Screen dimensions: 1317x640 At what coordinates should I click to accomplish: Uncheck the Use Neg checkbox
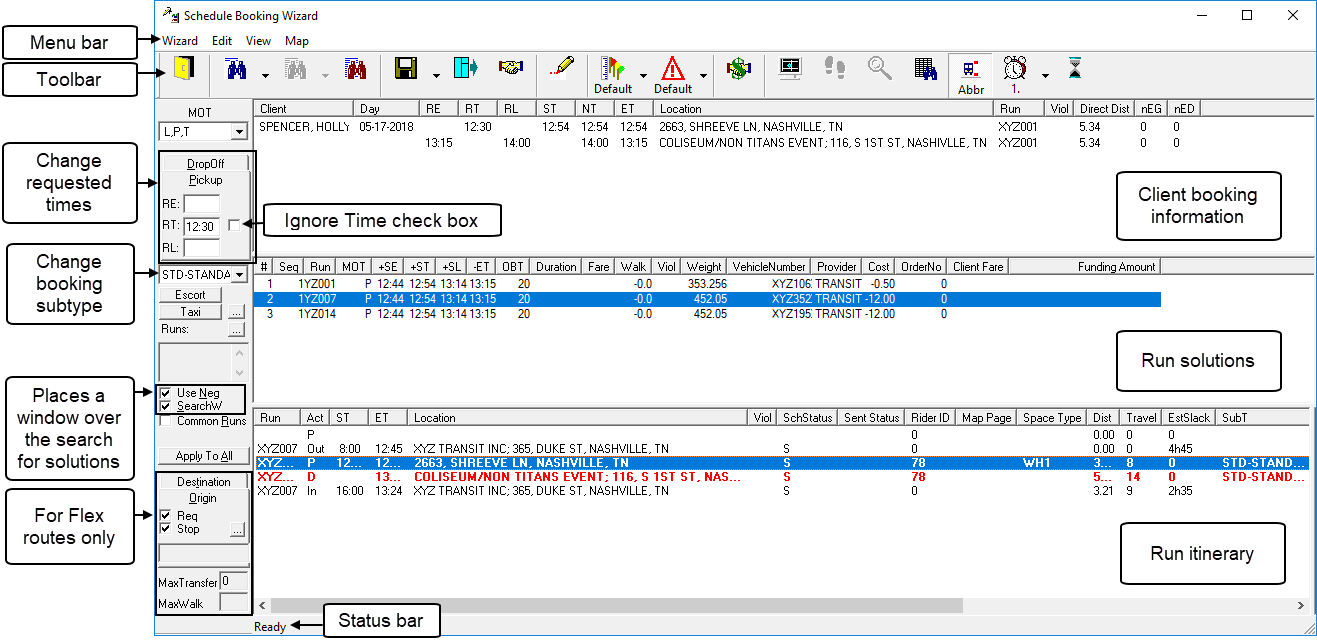pos(164,393)
